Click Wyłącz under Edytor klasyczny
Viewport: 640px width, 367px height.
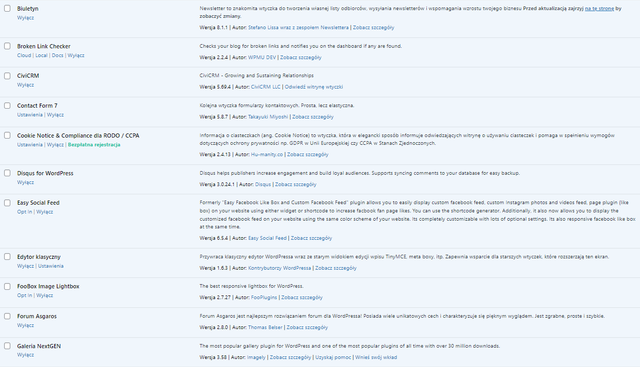click(25, 266)
